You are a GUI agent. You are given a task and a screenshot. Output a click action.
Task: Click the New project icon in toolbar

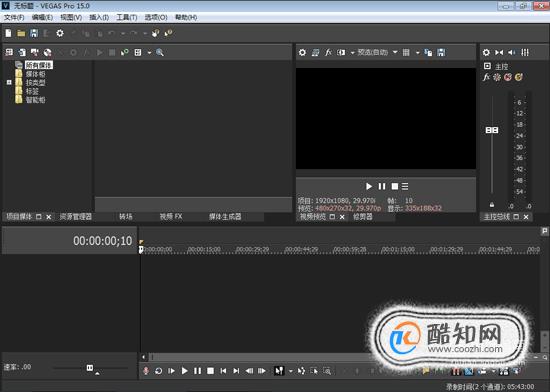[8, 33]
